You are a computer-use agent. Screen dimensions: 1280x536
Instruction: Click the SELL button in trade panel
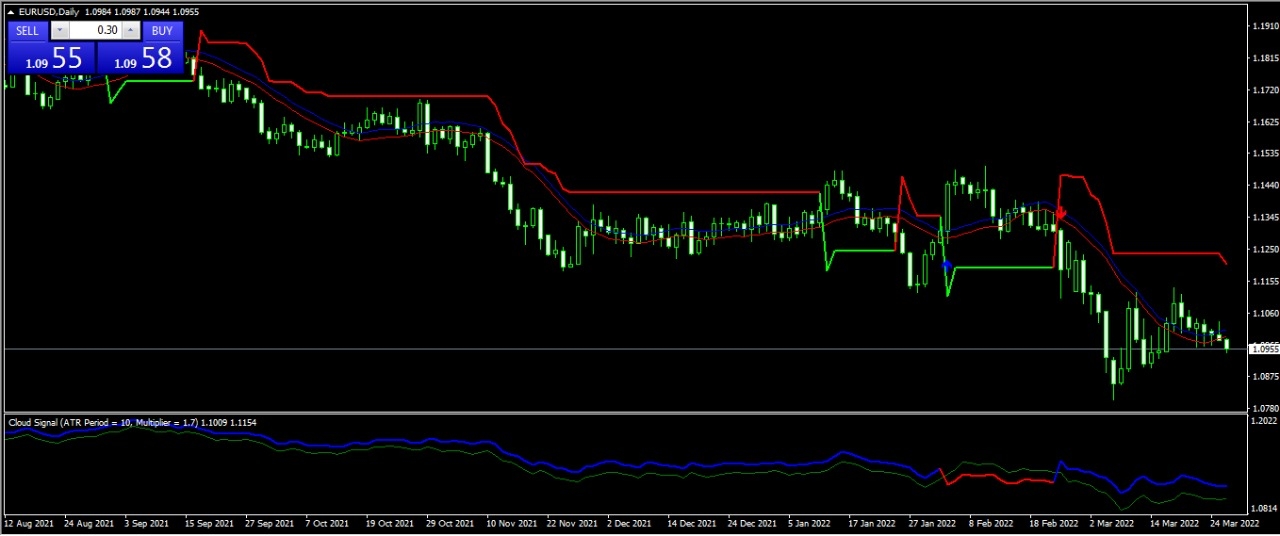[28, 31]
